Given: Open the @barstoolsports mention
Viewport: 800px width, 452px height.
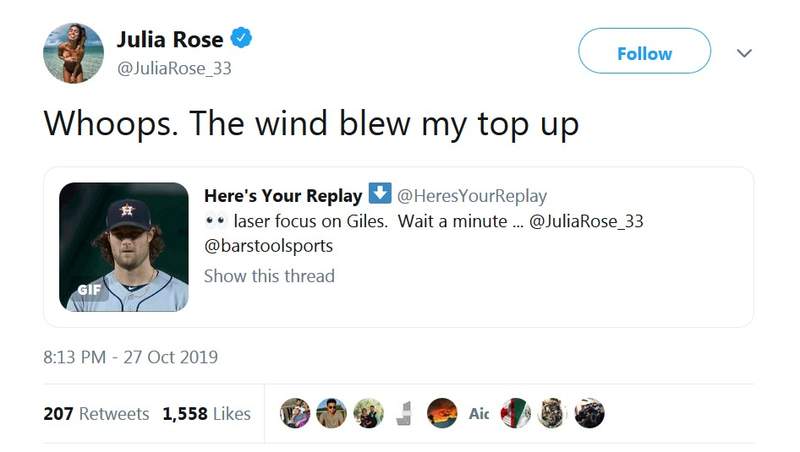Looking at the screenshot, I should [267, 247].
